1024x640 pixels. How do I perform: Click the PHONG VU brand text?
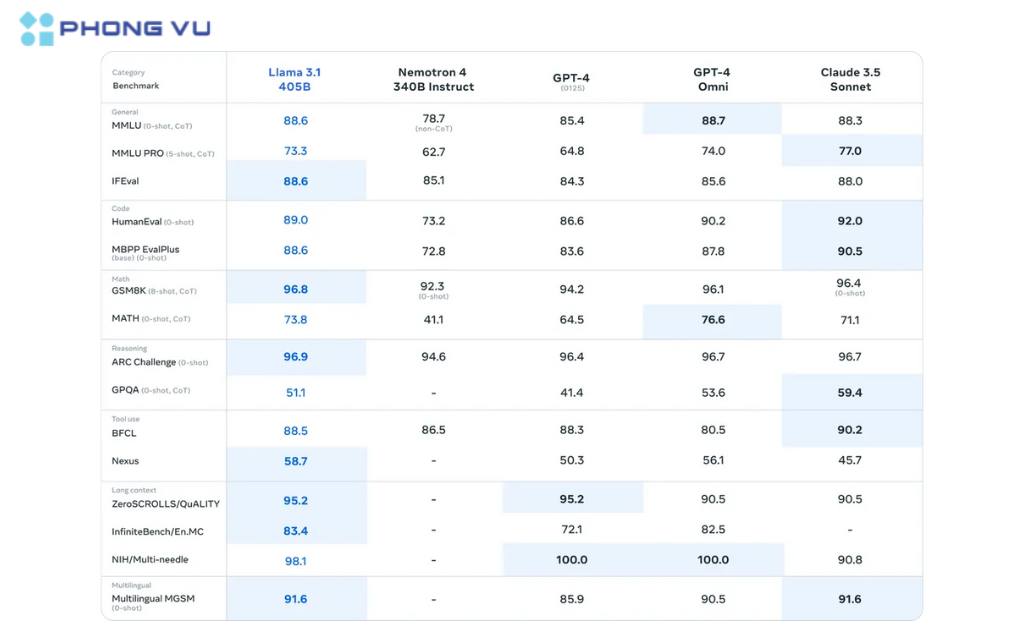tap(135, 28)
